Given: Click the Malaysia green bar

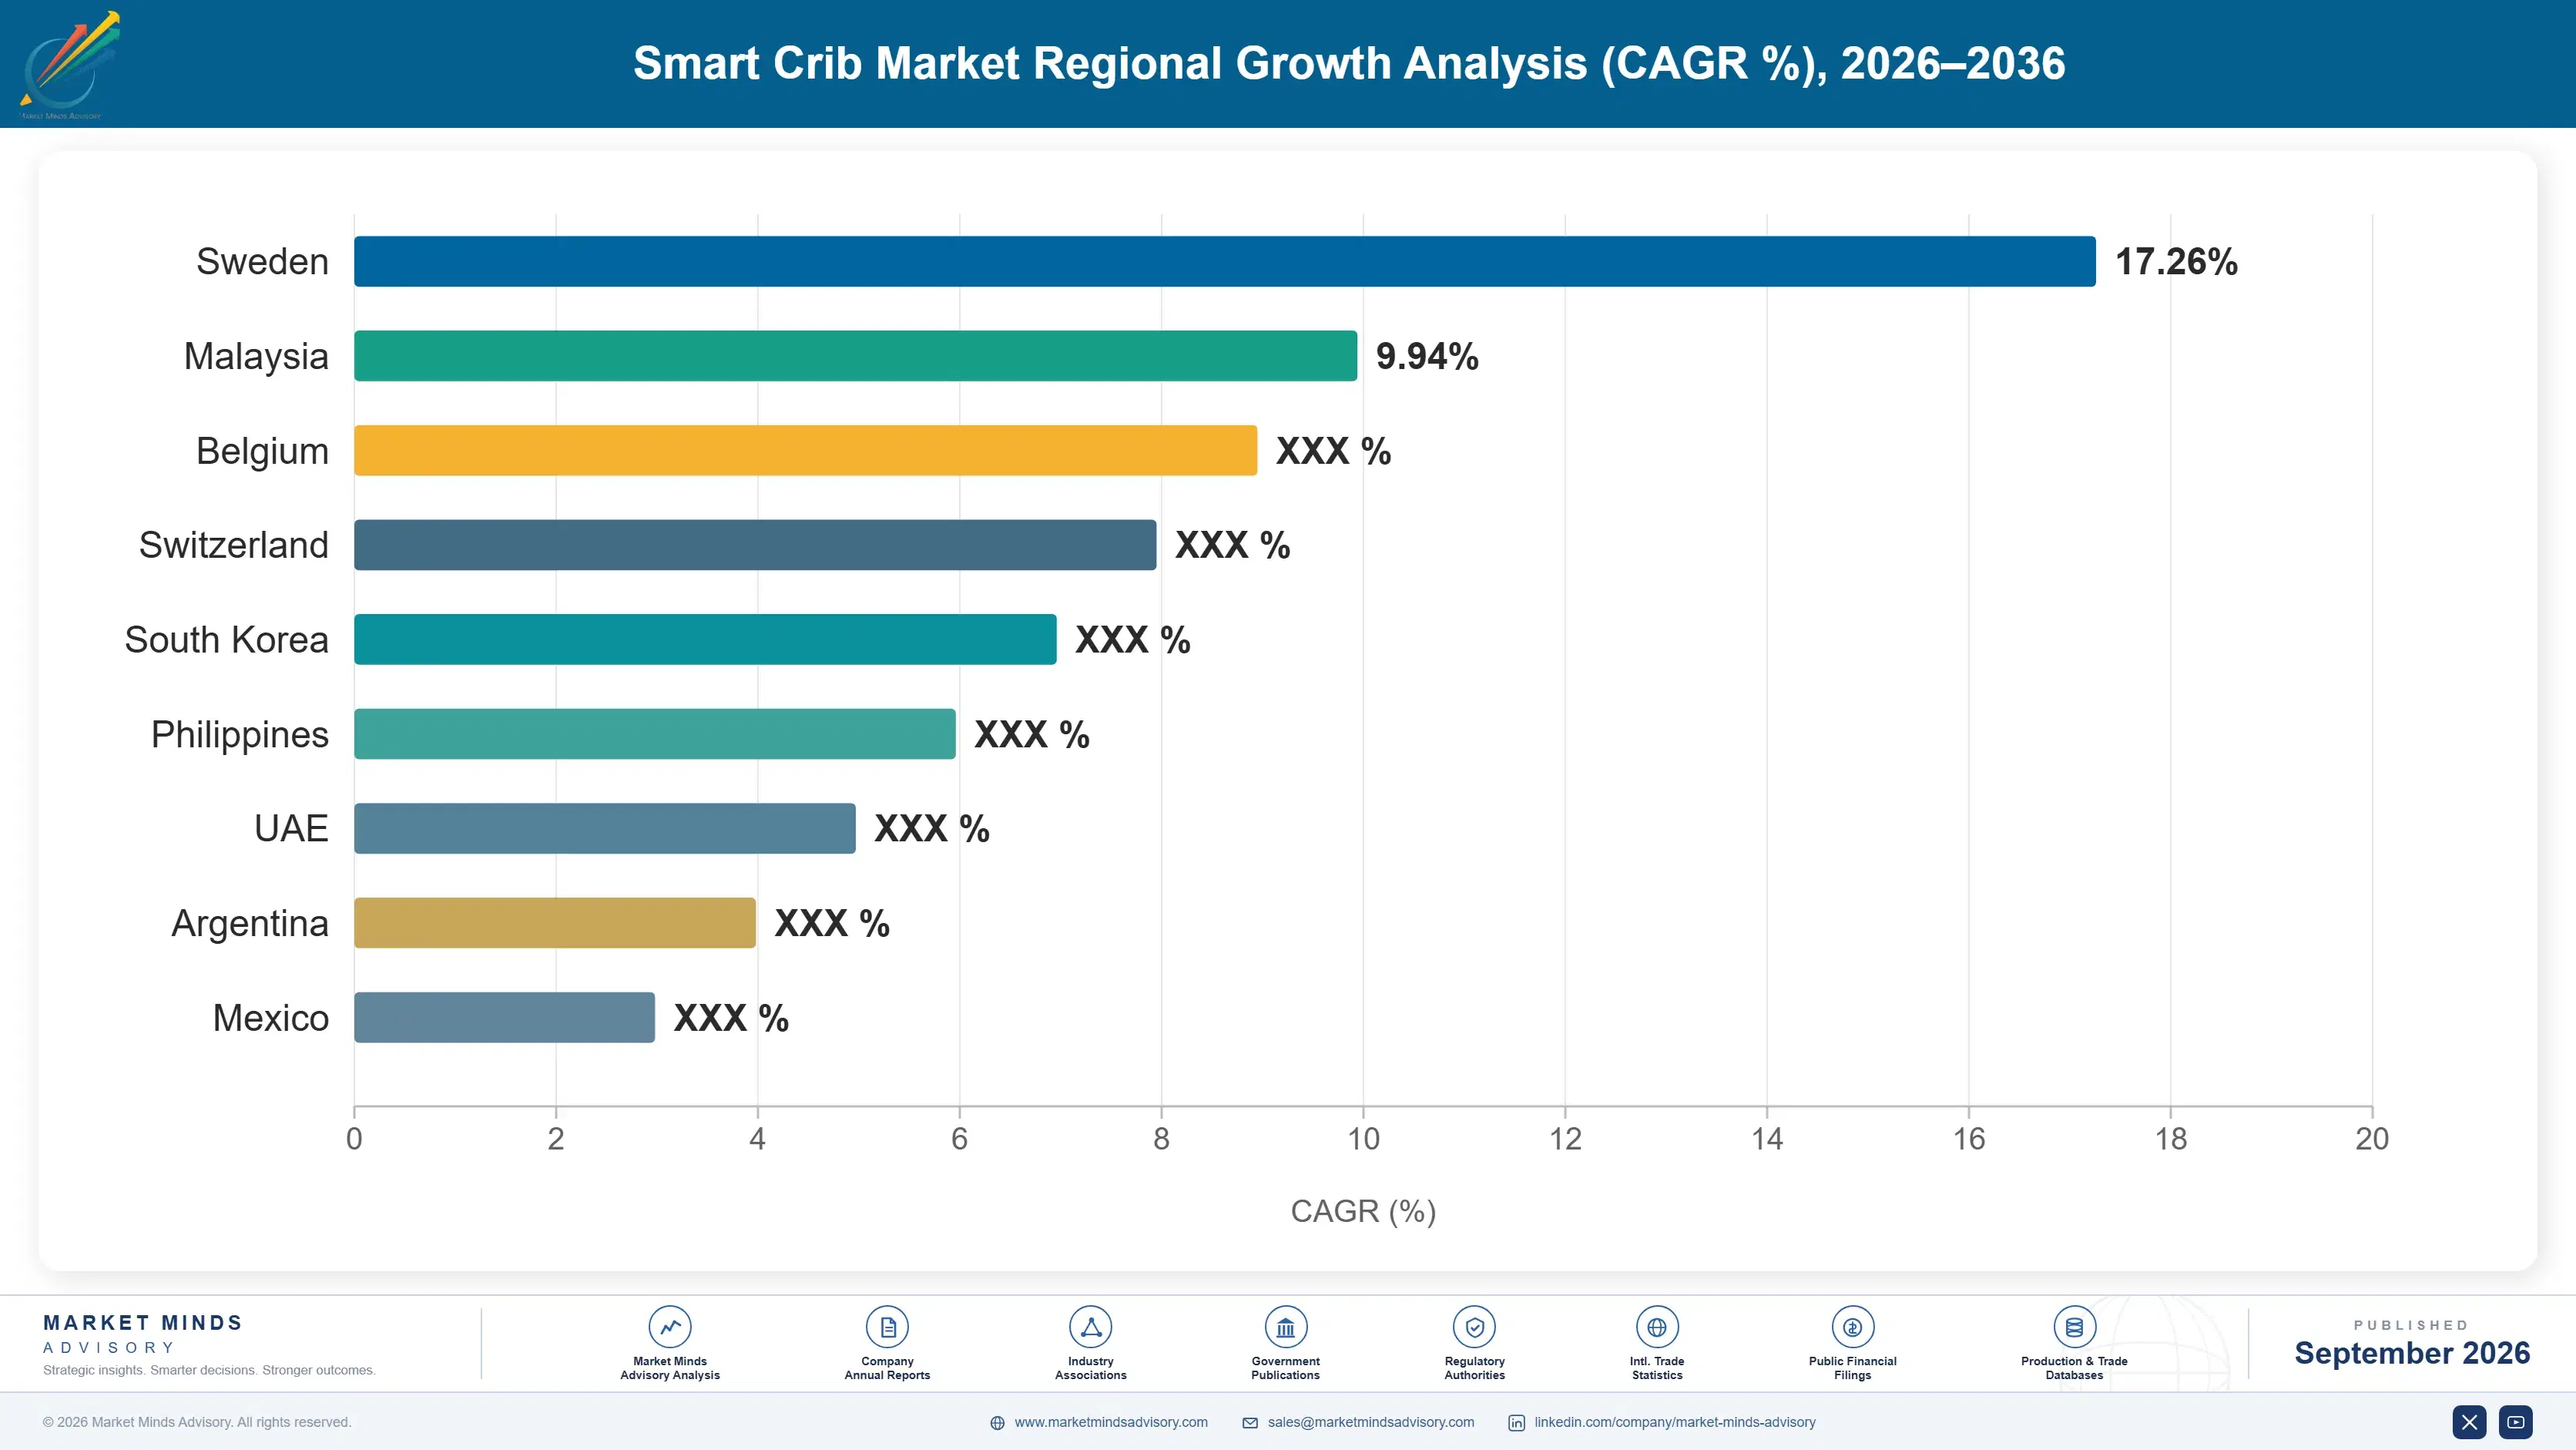Looking at the screenshot, I should pyautogui.click(x=856, y=356).
